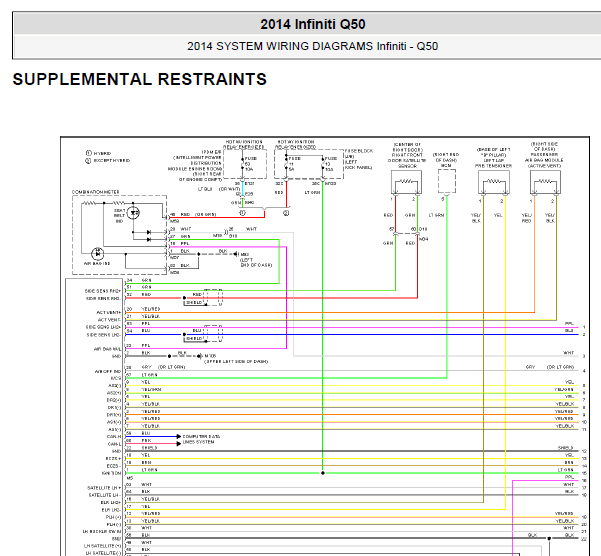Click the IPDM E/R module description text

(197, 166)
